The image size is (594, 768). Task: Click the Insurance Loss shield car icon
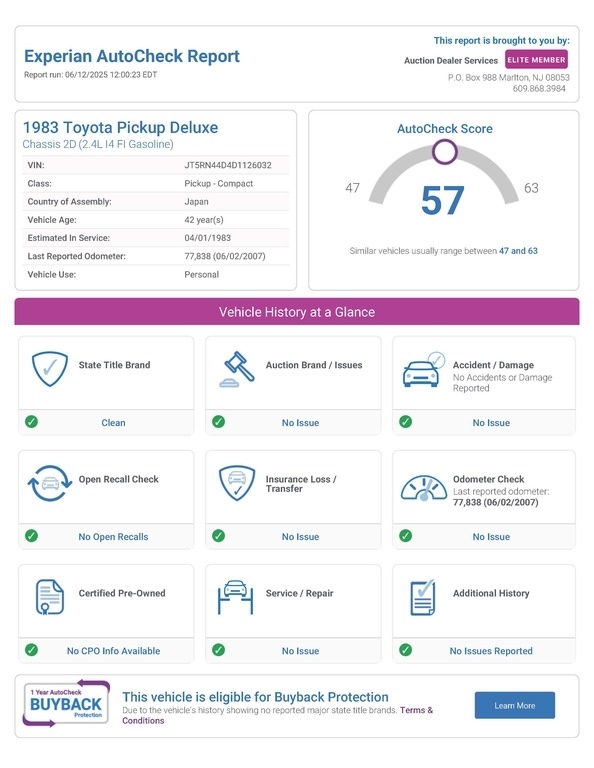pyautogui.click(x=237, y=483)
